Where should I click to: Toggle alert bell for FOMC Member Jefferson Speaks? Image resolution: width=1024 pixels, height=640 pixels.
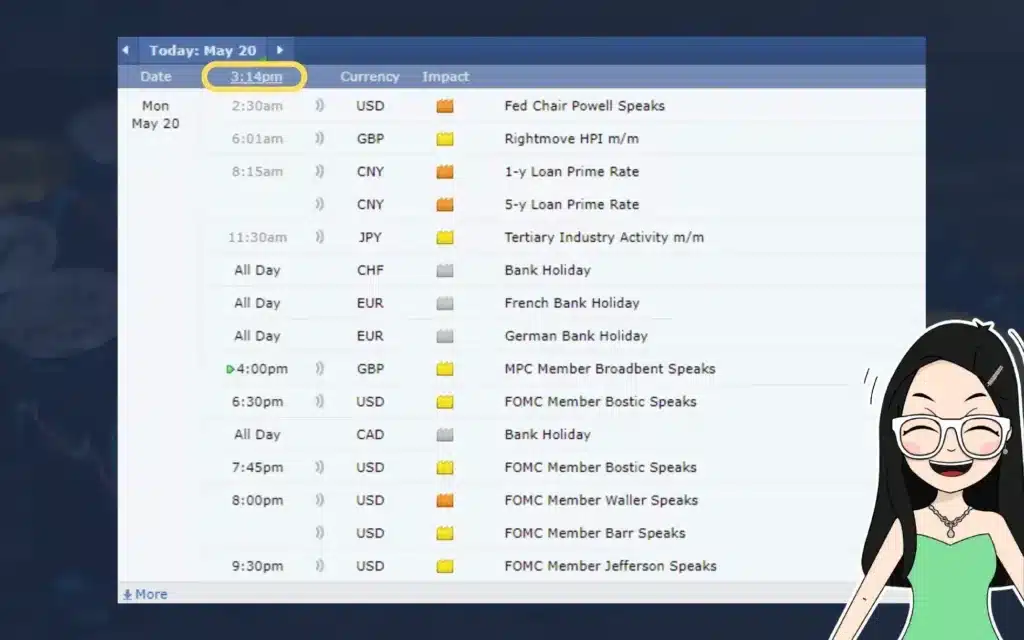point(319,566)
